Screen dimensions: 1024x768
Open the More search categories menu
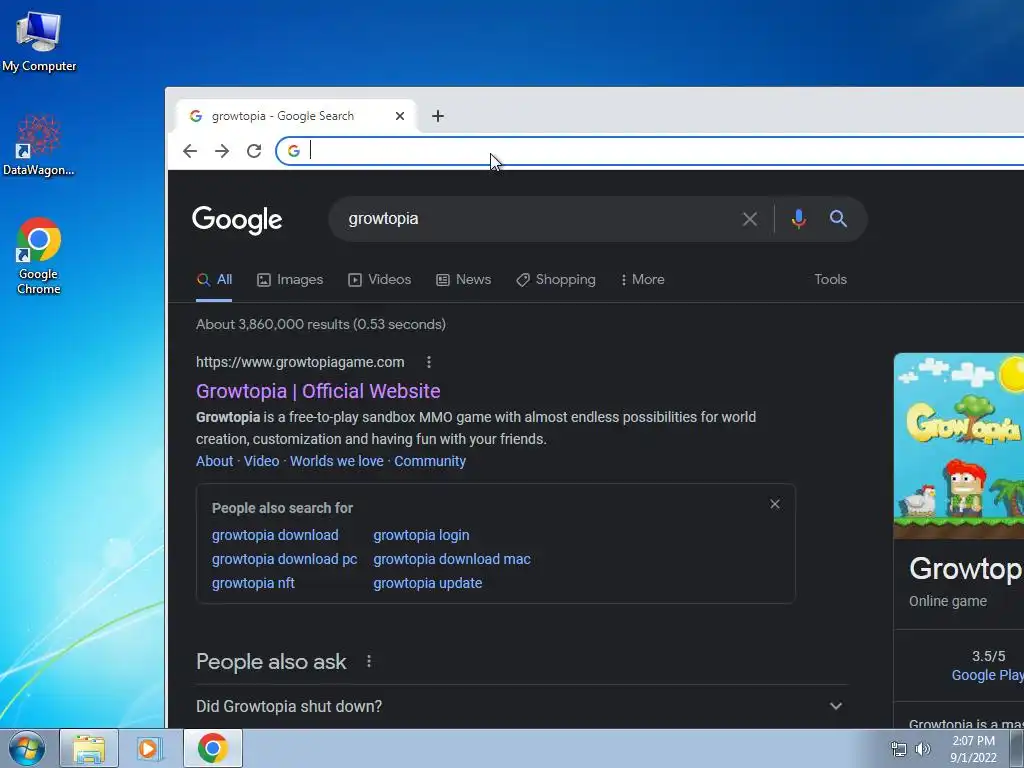pos(643,280)
